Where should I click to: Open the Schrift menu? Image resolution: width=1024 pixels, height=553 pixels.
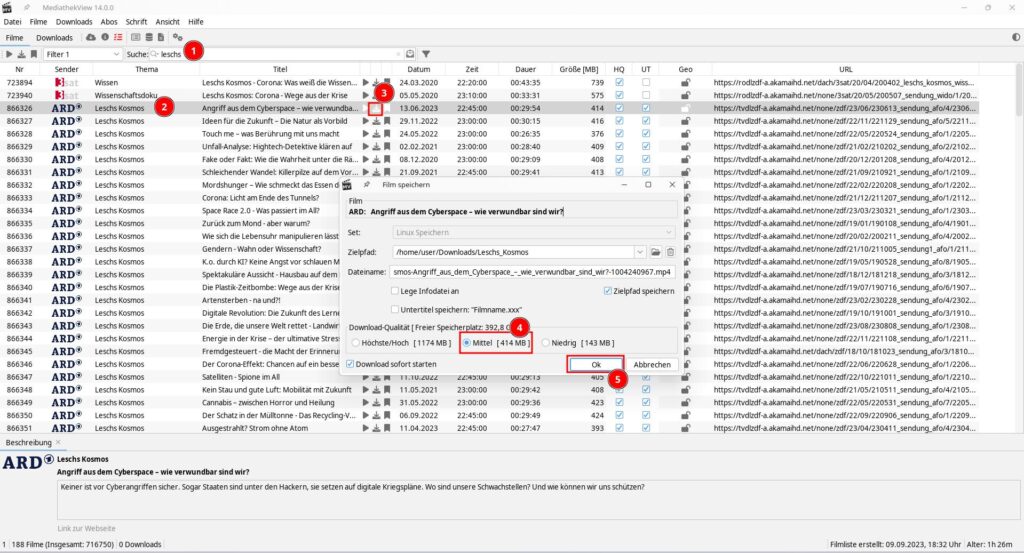click(x=136, y=22)
